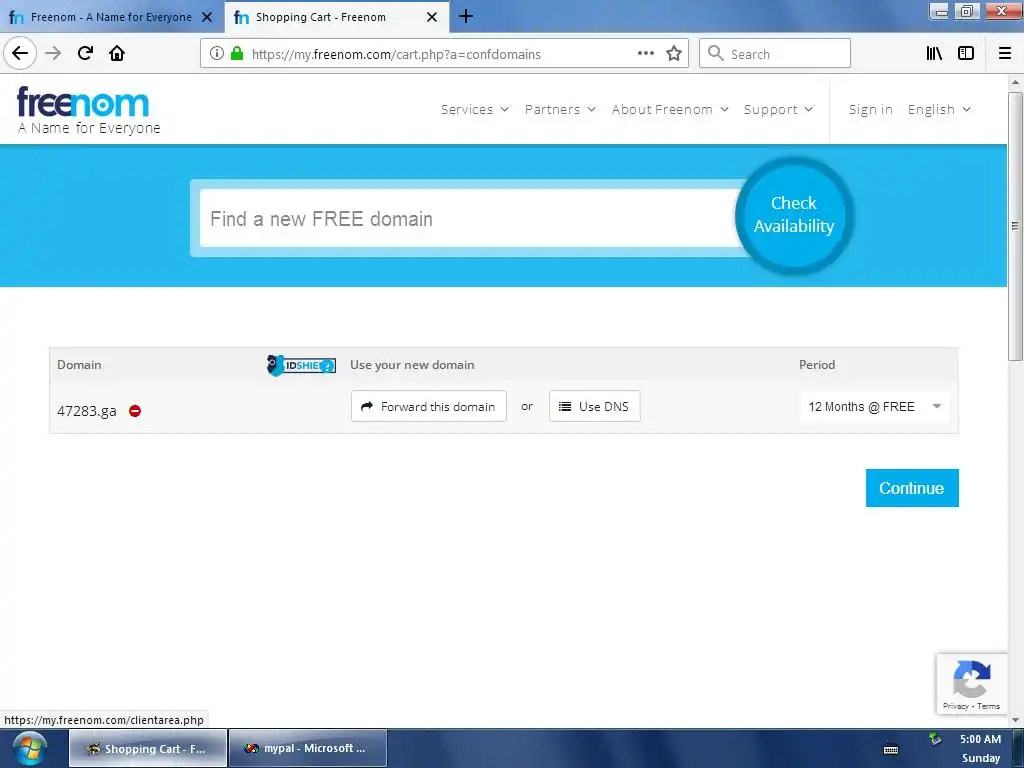
Task: Close the Shopping Cart - Freenom tab
Action: (432, 17)
